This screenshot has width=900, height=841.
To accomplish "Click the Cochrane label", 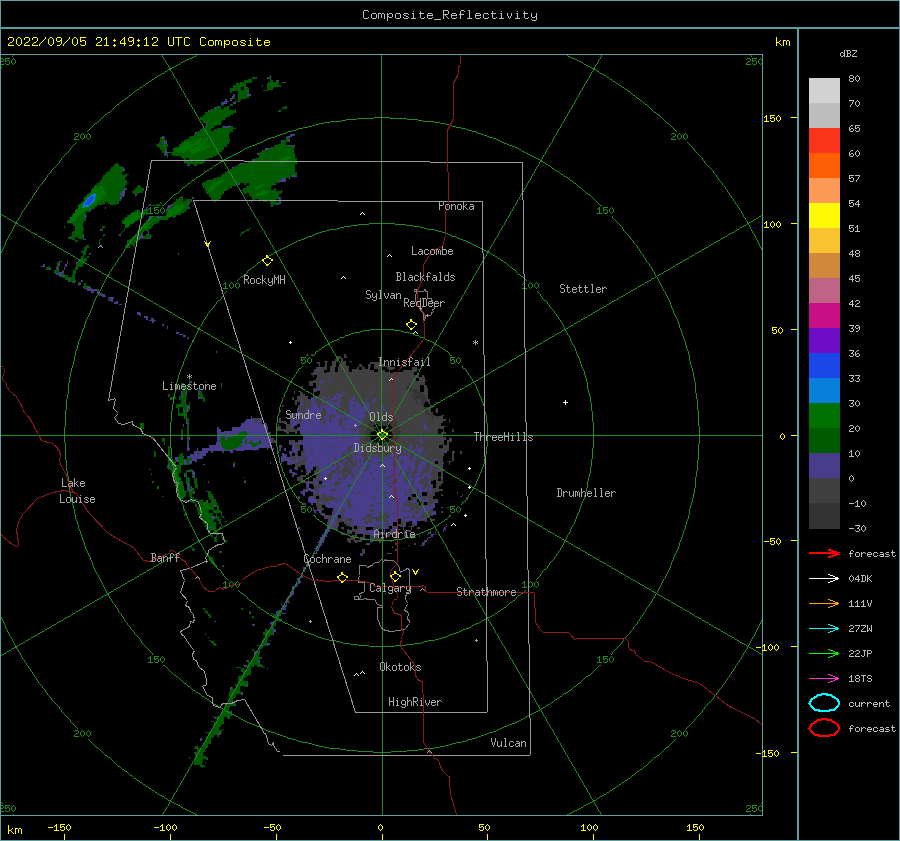I will [x=327, y=559].
